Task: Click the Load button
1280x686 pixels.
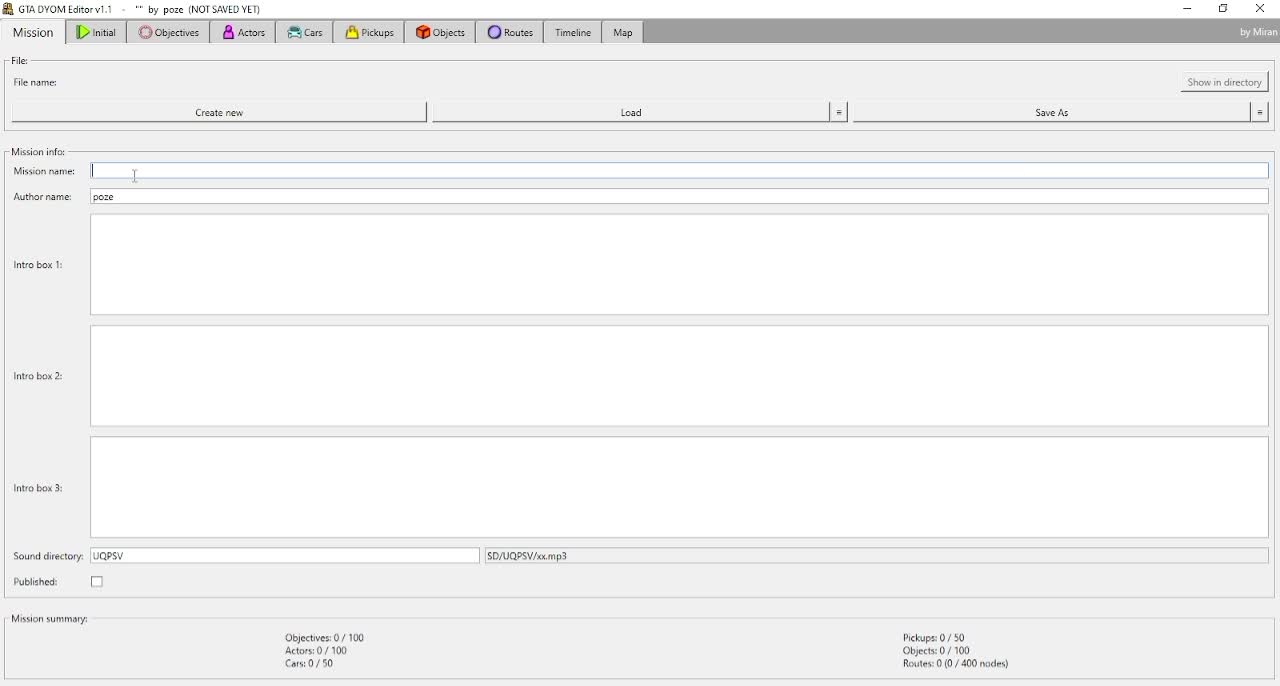Action: tap(631, 112)
